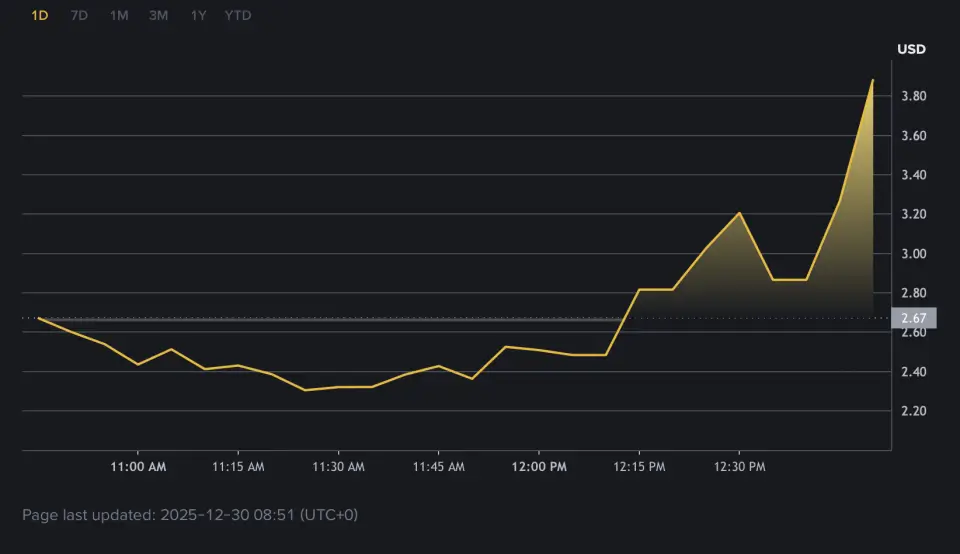
Task: Click the 3.20 price axis value
Action: [x=913, y=214]
